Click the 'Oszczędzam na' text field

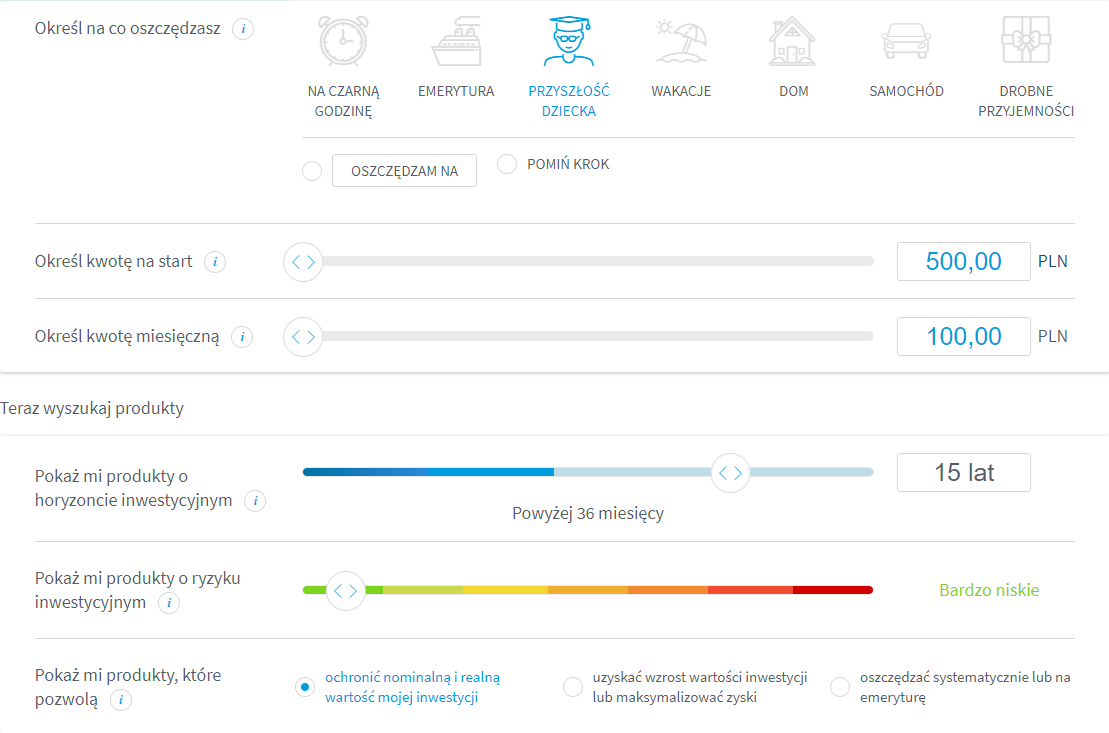405,171
